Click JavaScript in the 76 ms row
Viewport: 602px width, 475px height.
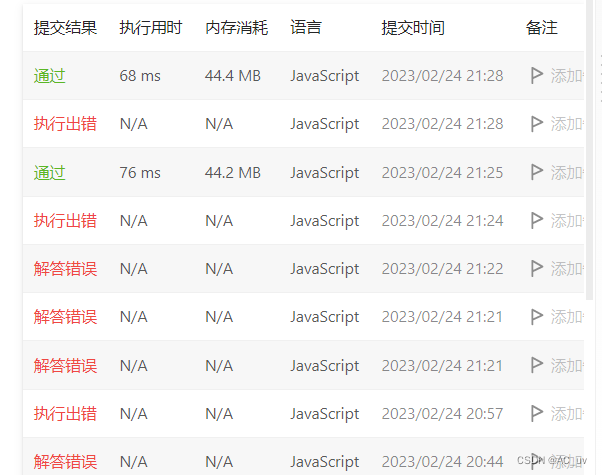[325, 173]
